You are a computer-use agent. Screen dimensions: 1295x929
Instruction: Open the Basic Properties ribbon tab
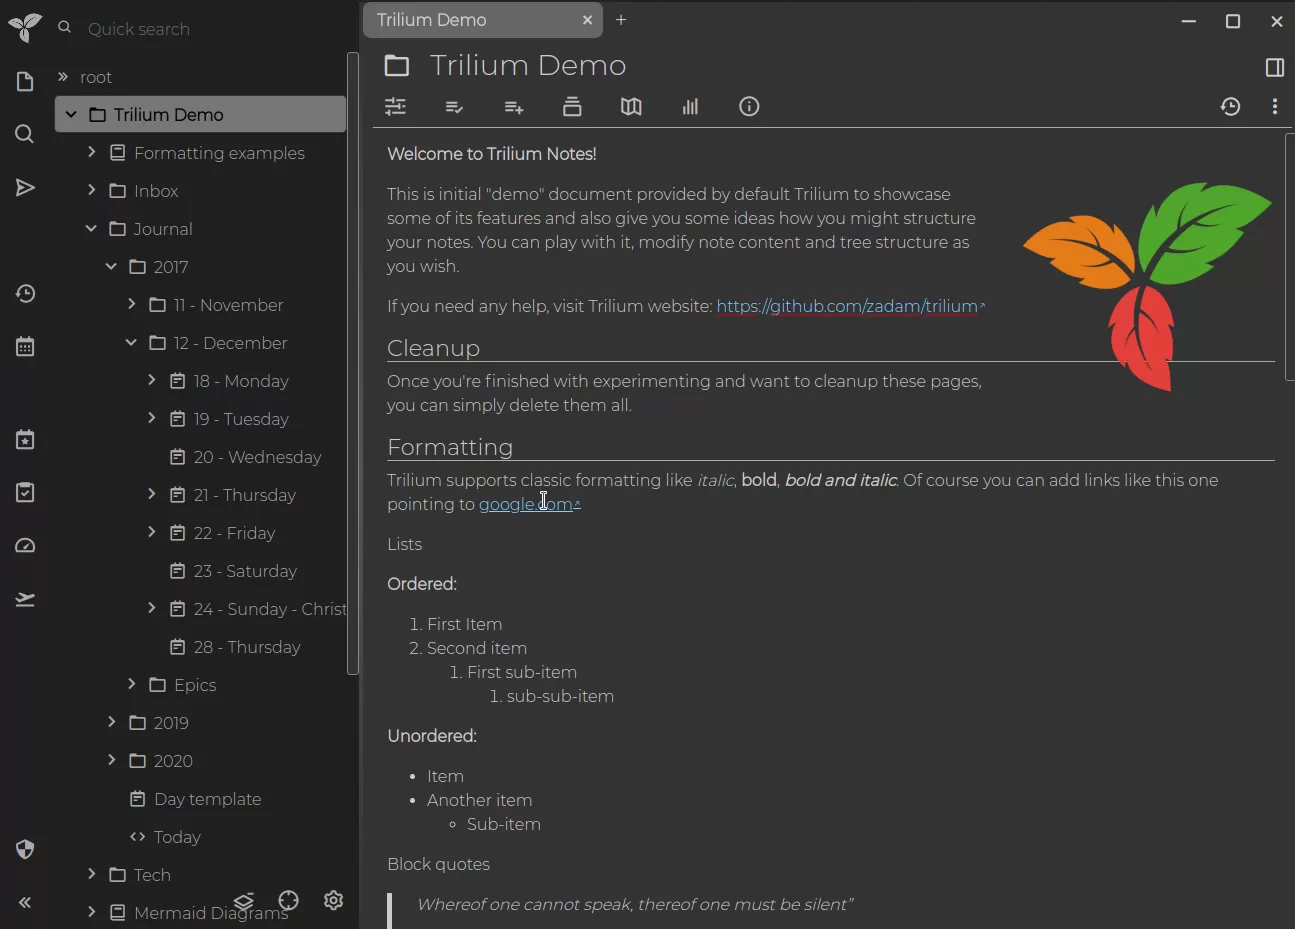(x=395, y=107)
